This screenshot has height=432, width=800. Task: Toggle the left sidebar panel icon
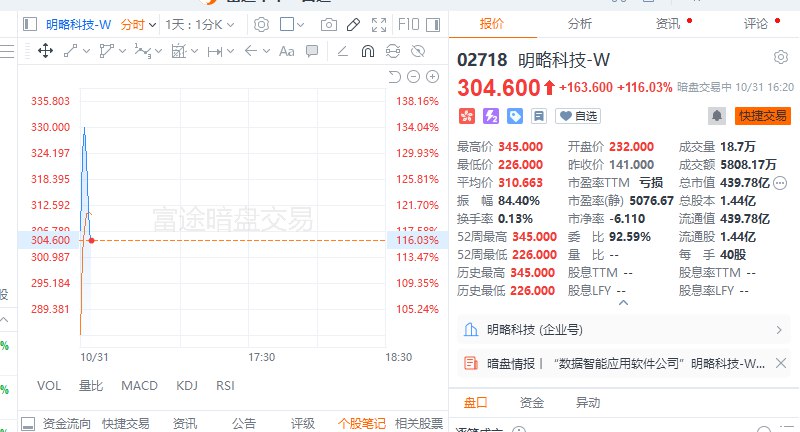[30, 24]
